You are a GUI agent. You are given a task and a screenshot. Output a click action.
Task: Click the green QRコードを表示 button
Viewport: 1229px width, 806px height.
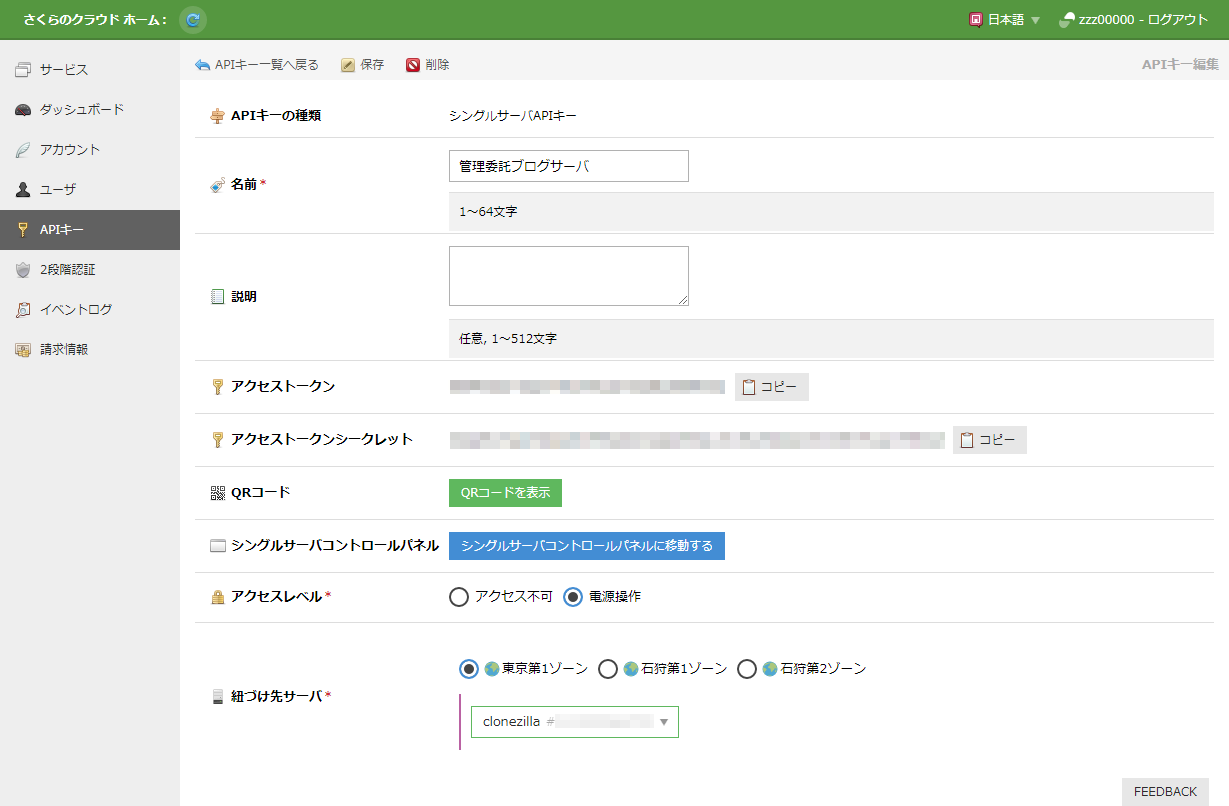coord(505,493)
